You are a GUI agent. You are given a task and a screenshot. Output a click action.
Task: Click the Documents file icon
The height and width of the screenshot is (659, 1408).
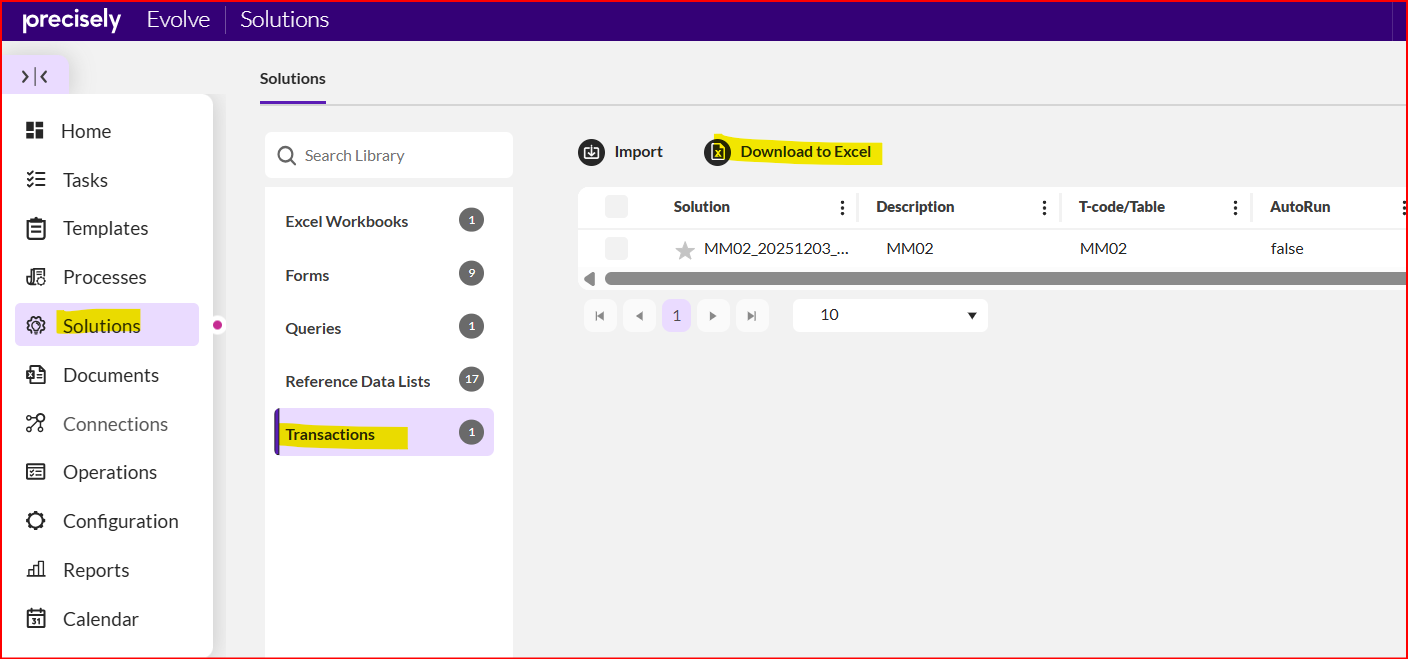(x=36, y=374)
